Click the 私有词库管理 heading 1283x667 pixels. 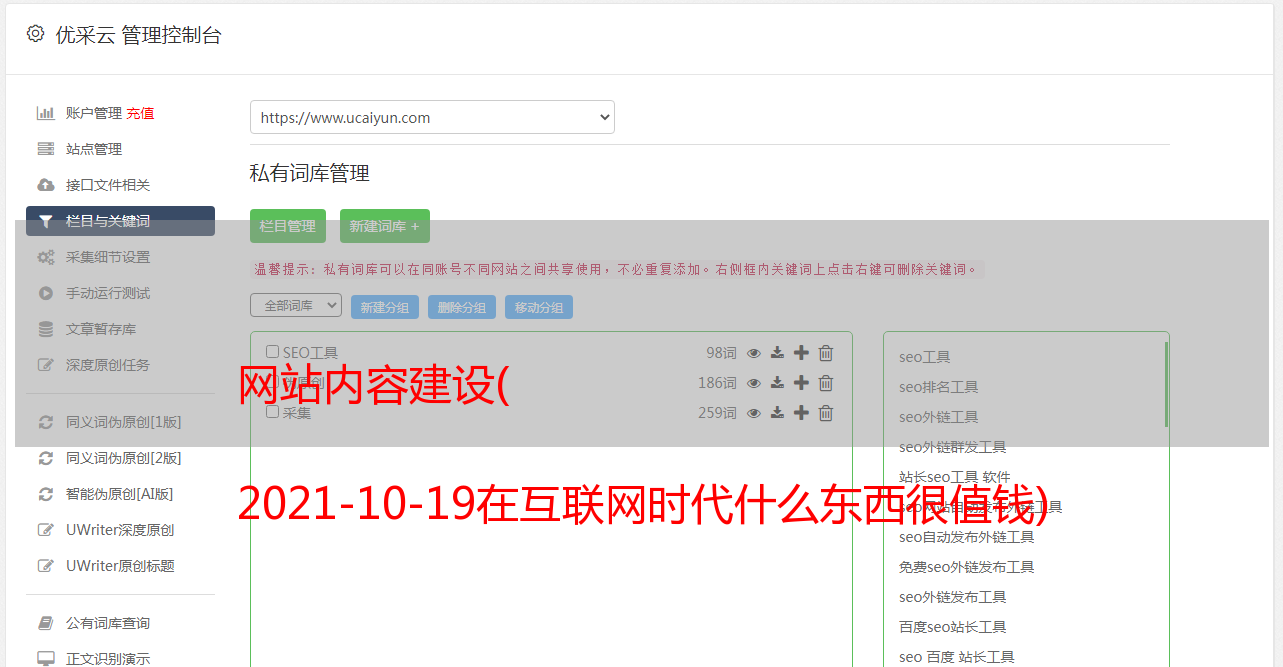tap(310, 173)
